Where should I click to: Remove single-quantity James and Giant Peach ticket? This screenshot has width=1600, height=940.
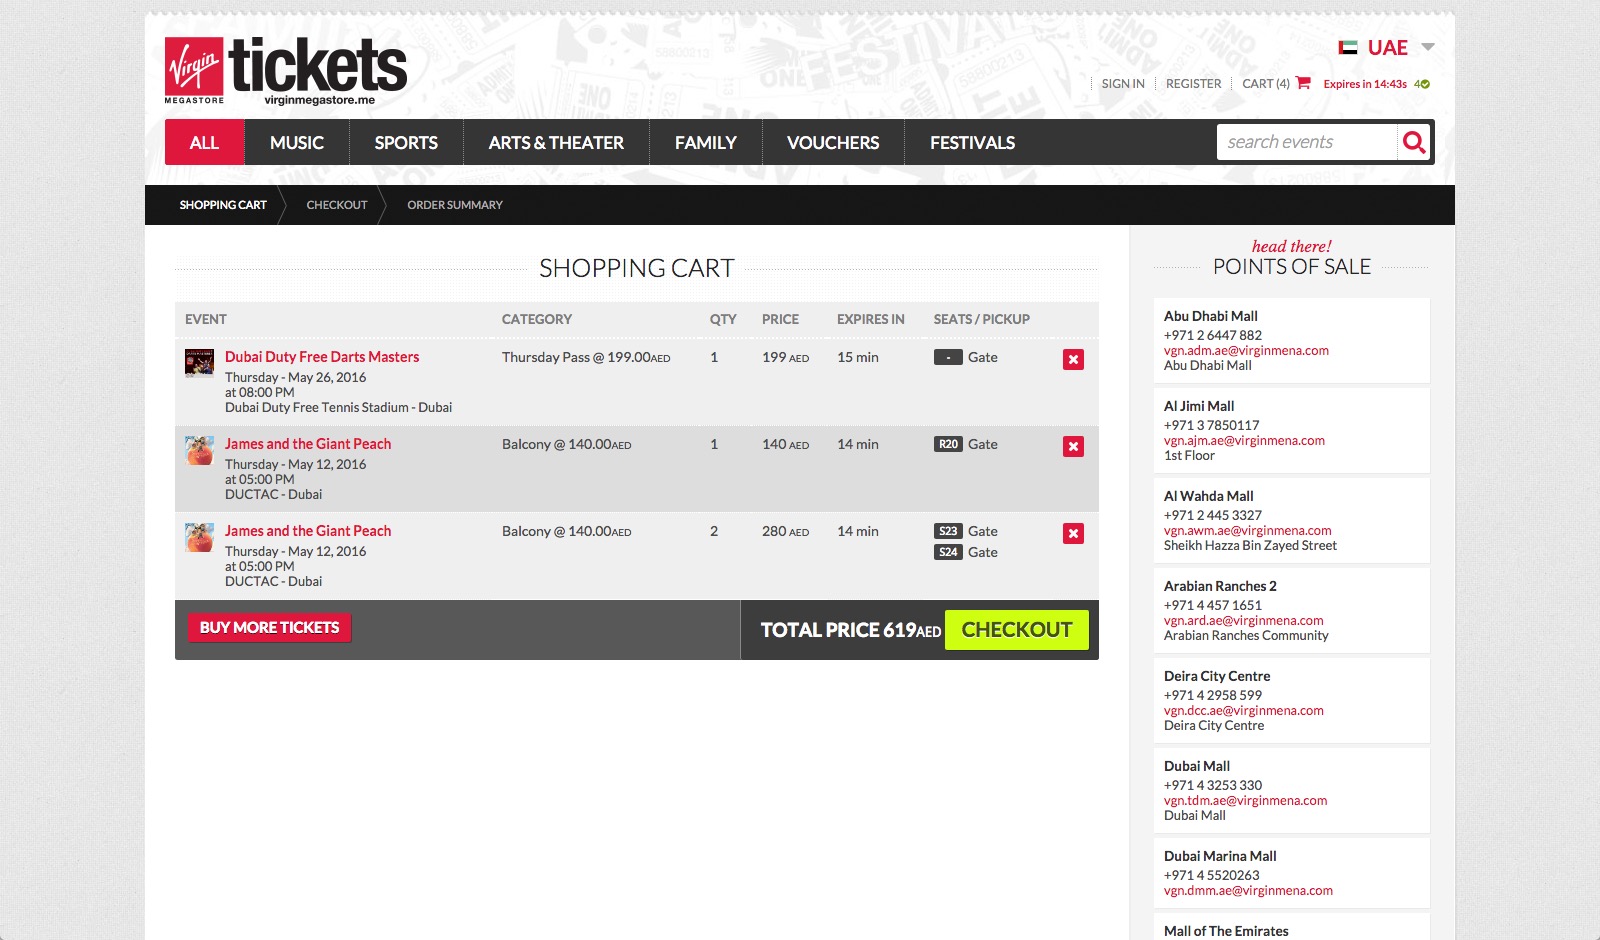pos(1073,447)
